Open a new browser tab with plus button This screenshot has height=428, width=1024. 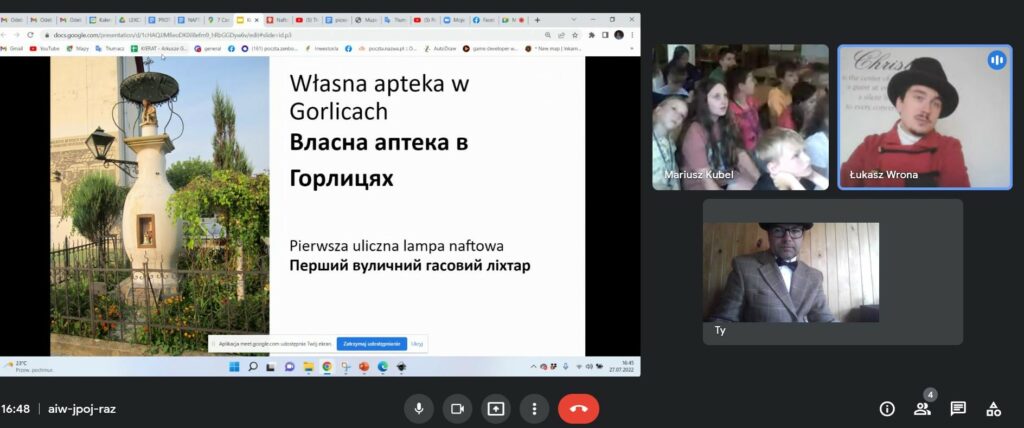click(538, 19)
